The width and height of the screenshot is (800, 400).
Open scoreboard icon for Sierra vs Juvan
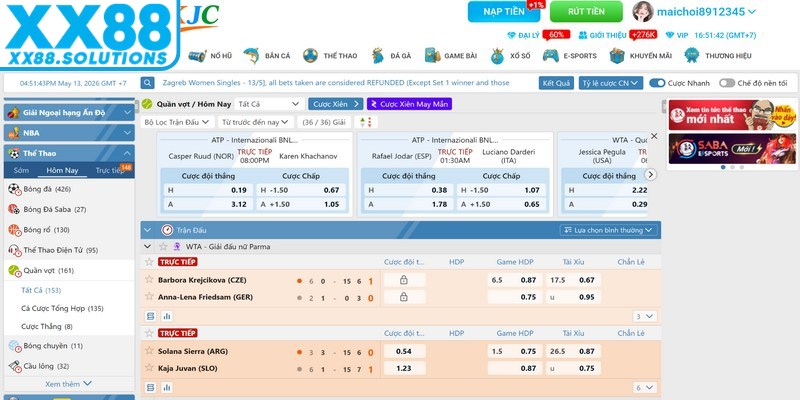pyautogui.click(x=151, y=388)
